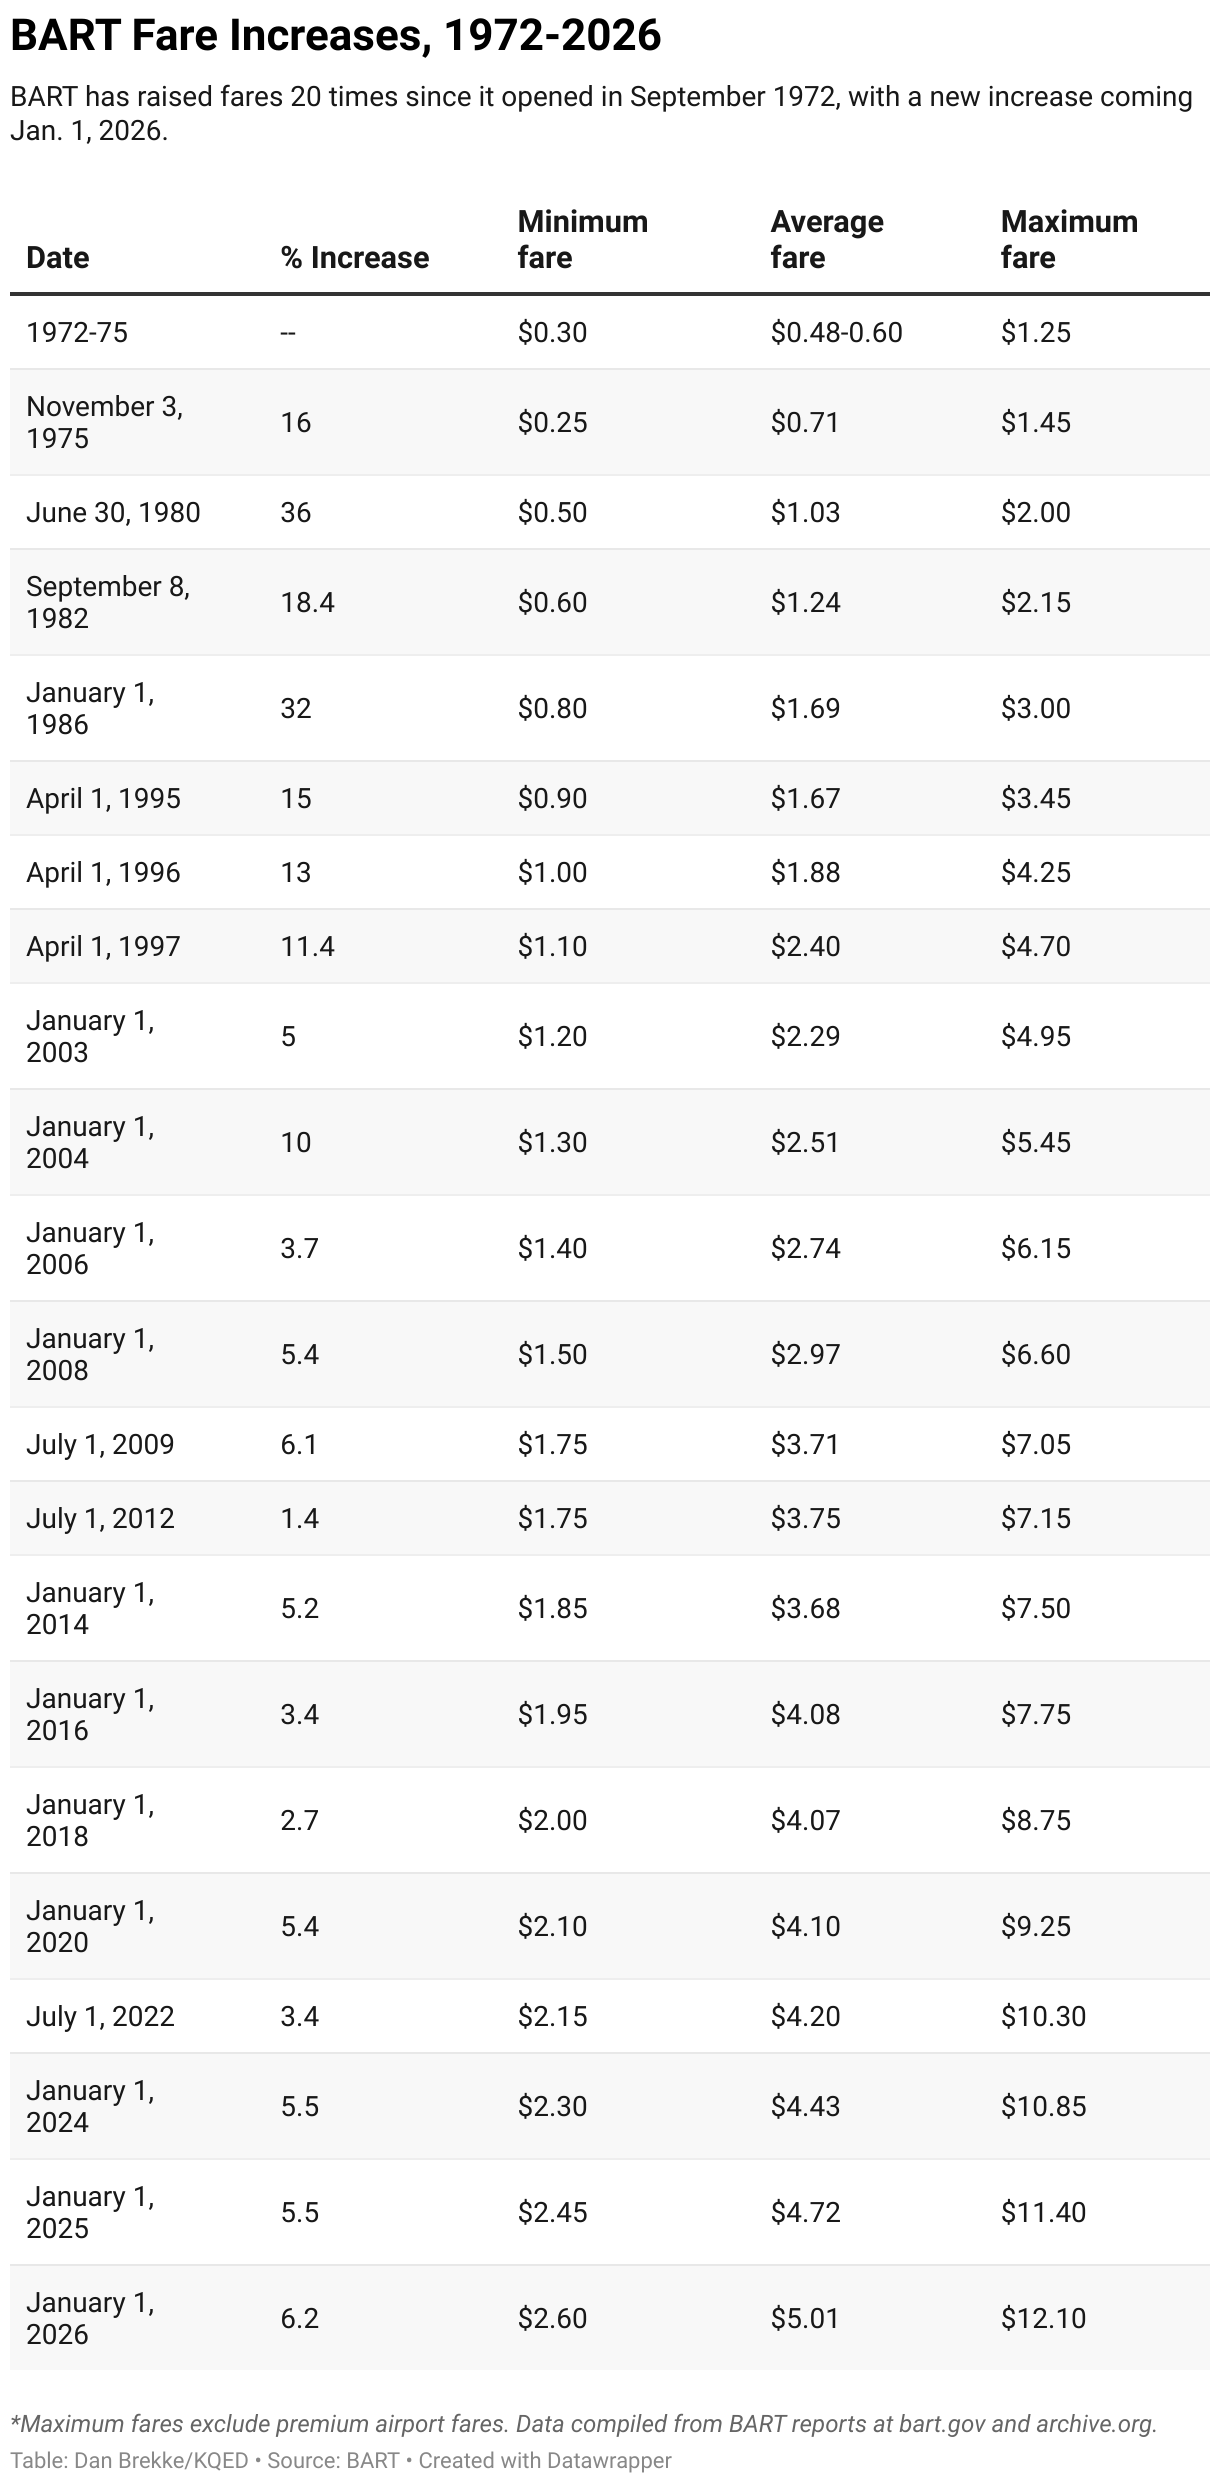Select the June 30, 1980 row date
Screen dimensions: 1220x2484
pos(113,512)
